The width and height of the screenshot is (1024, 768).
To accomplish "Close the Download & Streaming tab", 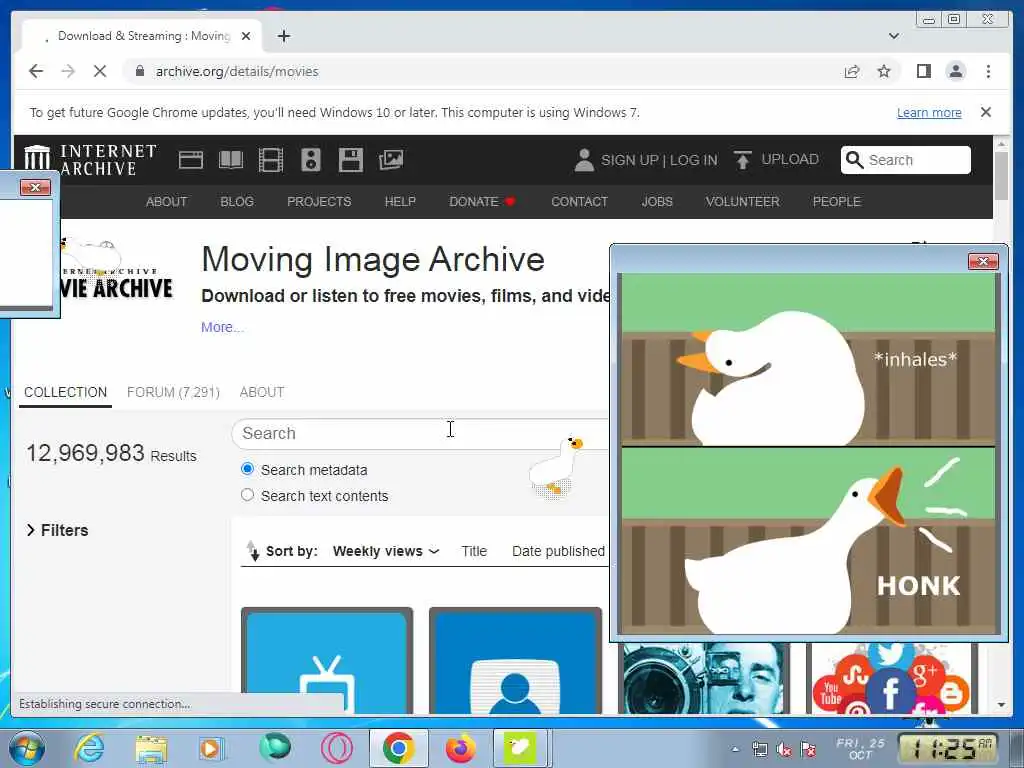I will click(x=246, y=36).
